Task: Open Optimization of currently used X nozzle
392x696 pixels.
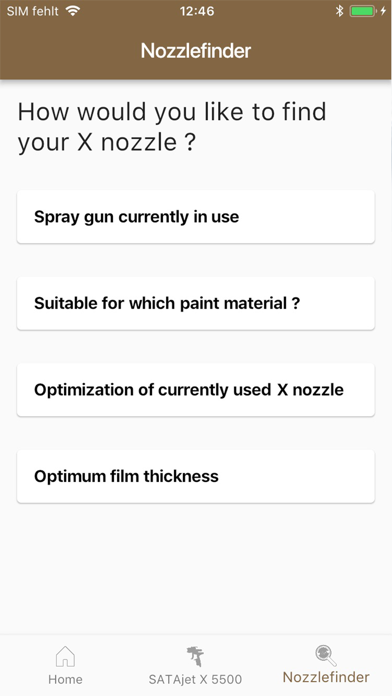Action: coord(196,390)
